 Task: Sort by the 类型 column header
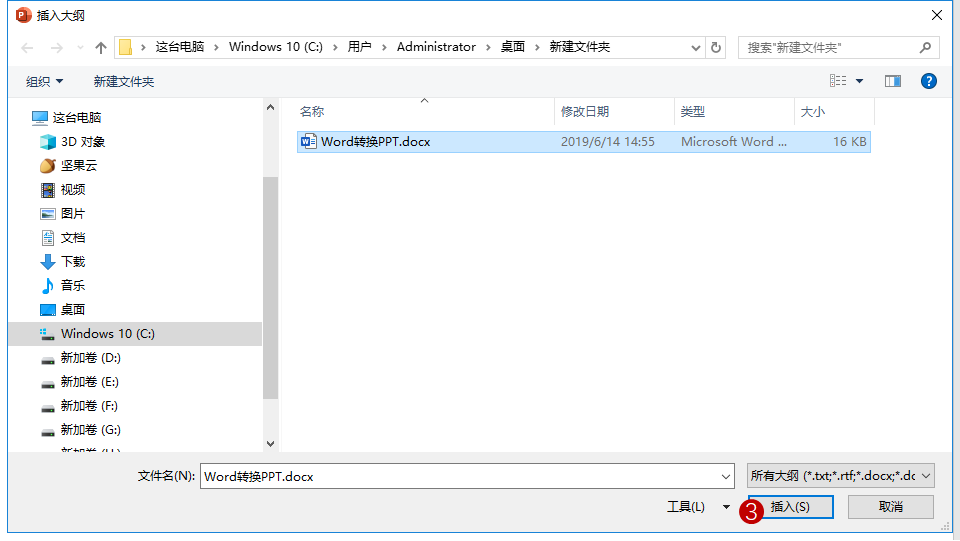pos(692,111)
